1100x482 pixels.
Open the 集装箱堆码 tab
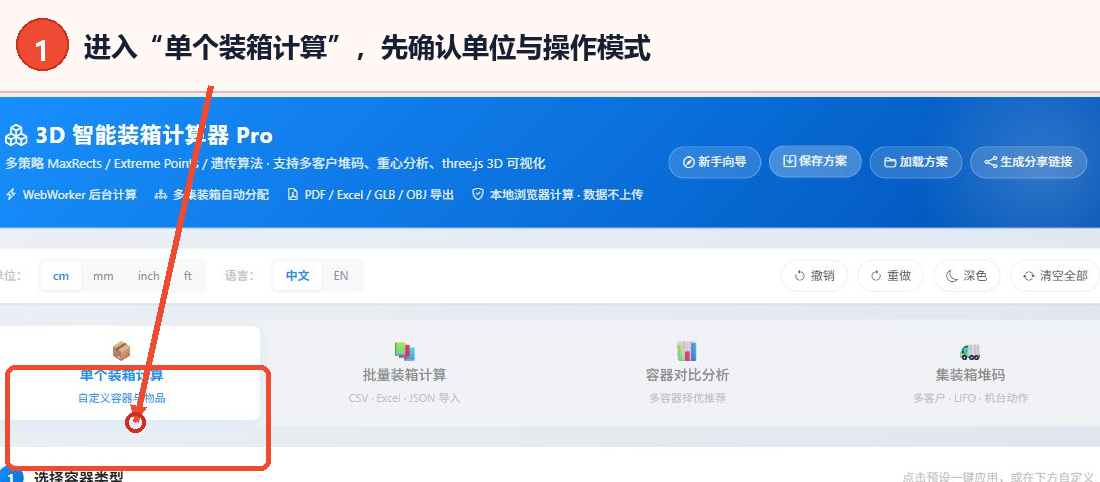[x=970, y=373]
